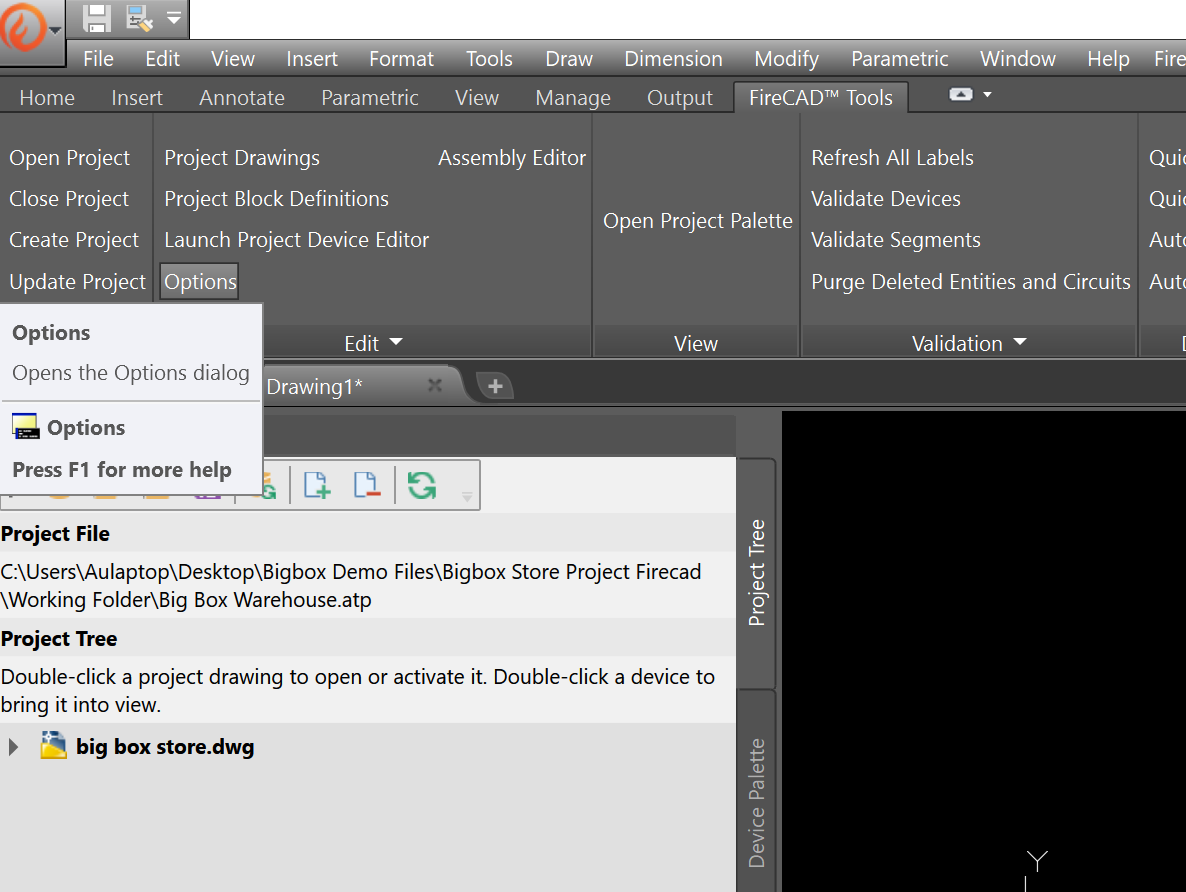1186x892 pixels.
Task: Click the ribbon minimize toggle icon
Action: (961, 95)
